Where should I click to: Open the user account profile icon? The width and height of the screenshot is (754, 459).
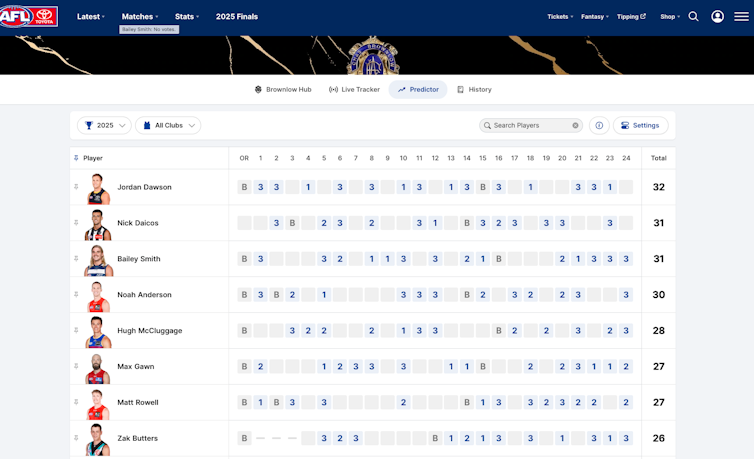(x=717, y=16)
